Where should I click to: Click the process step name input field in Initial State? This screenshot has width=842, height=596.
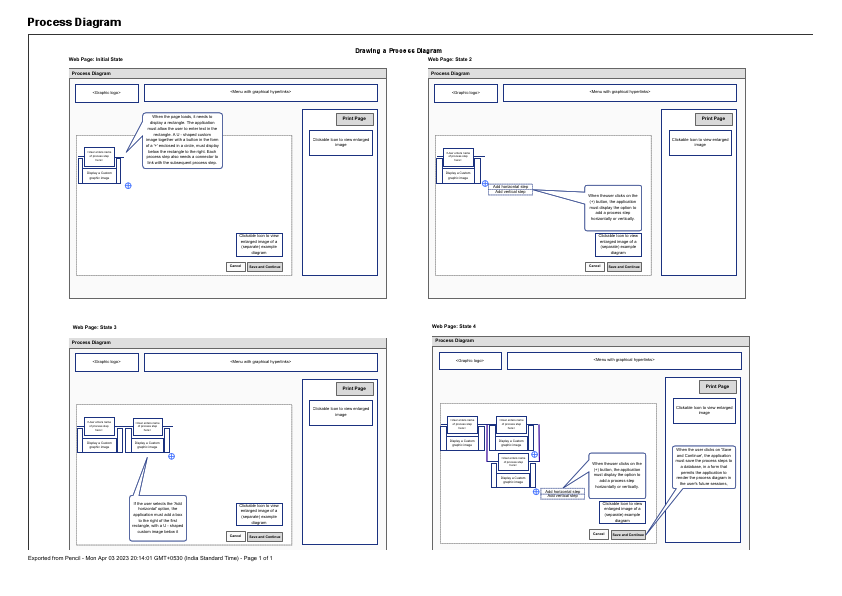100,157
